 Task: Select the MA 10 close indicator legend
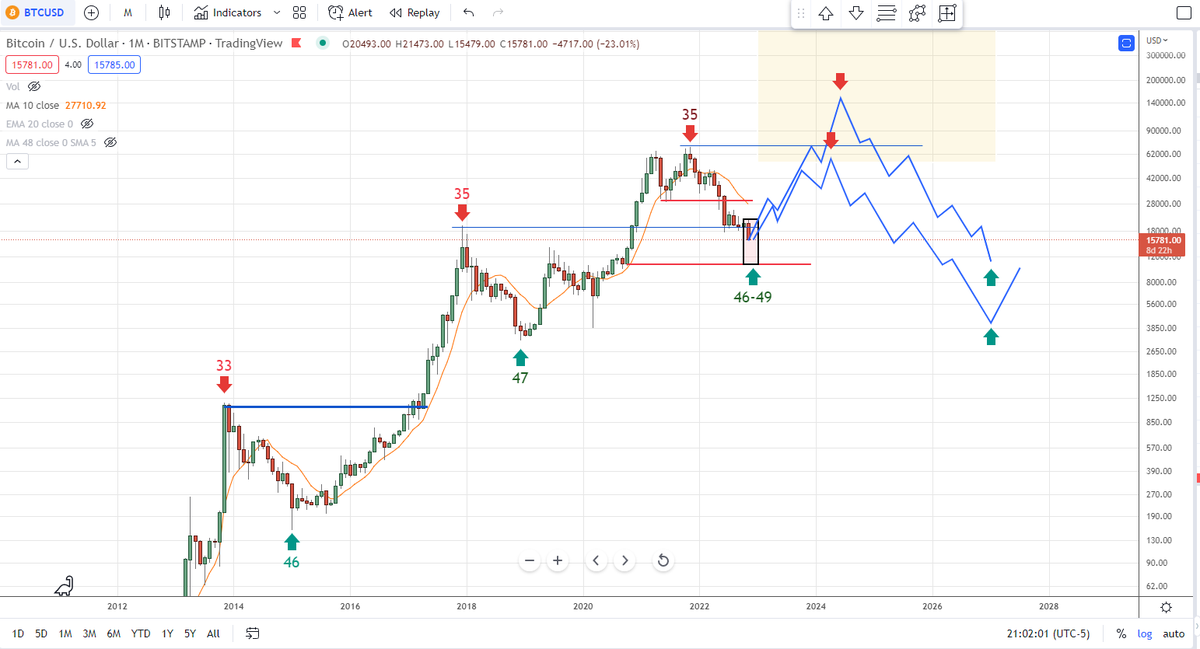(56, 105)
